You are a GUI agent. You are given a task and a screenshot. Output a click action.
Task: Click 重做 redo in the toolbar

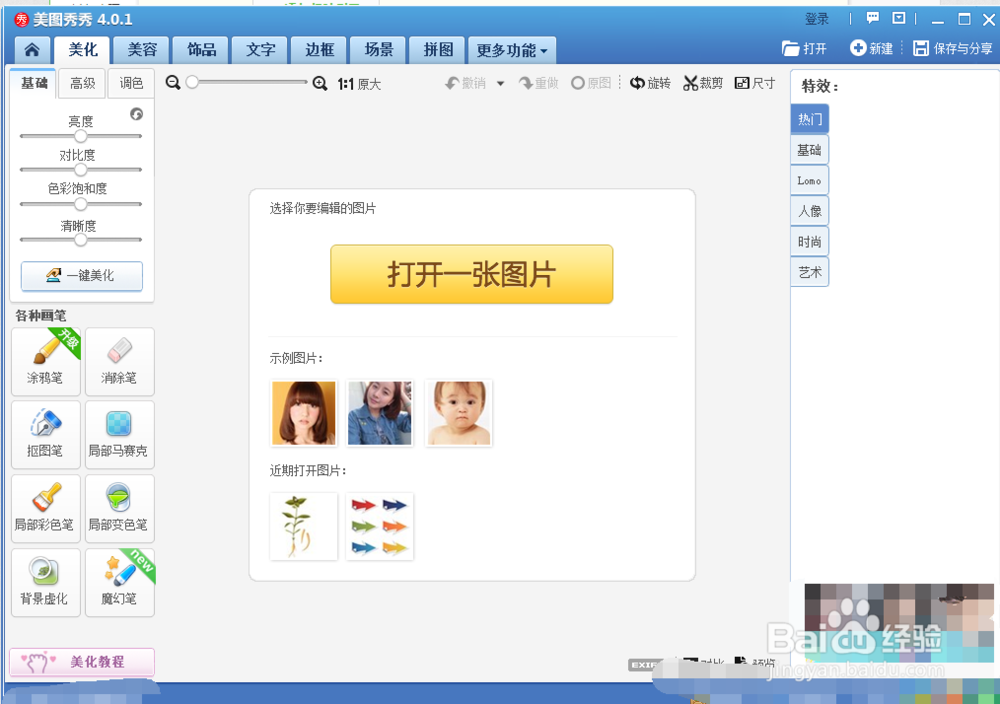click(539, 84)
